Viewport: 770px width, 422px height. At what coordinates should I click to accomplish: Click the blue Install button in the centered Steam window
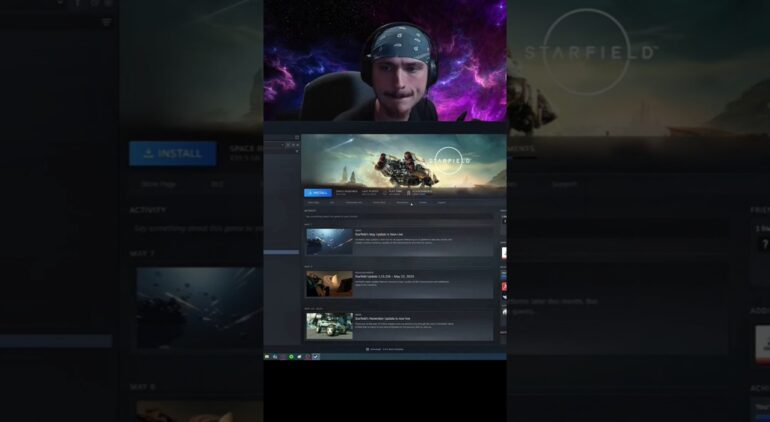point(318,193)
